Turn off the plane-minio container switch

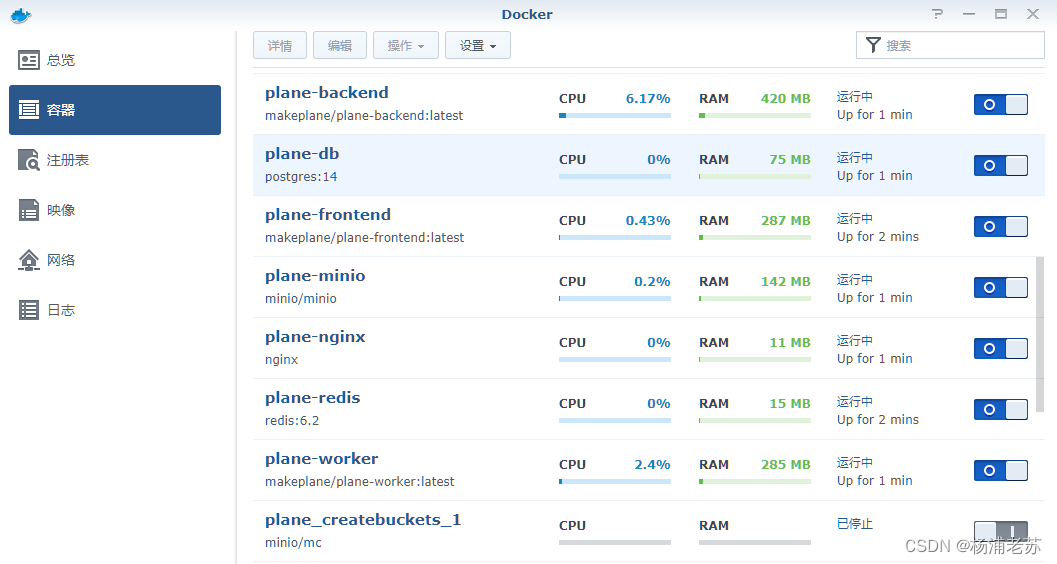[1000, 287]
